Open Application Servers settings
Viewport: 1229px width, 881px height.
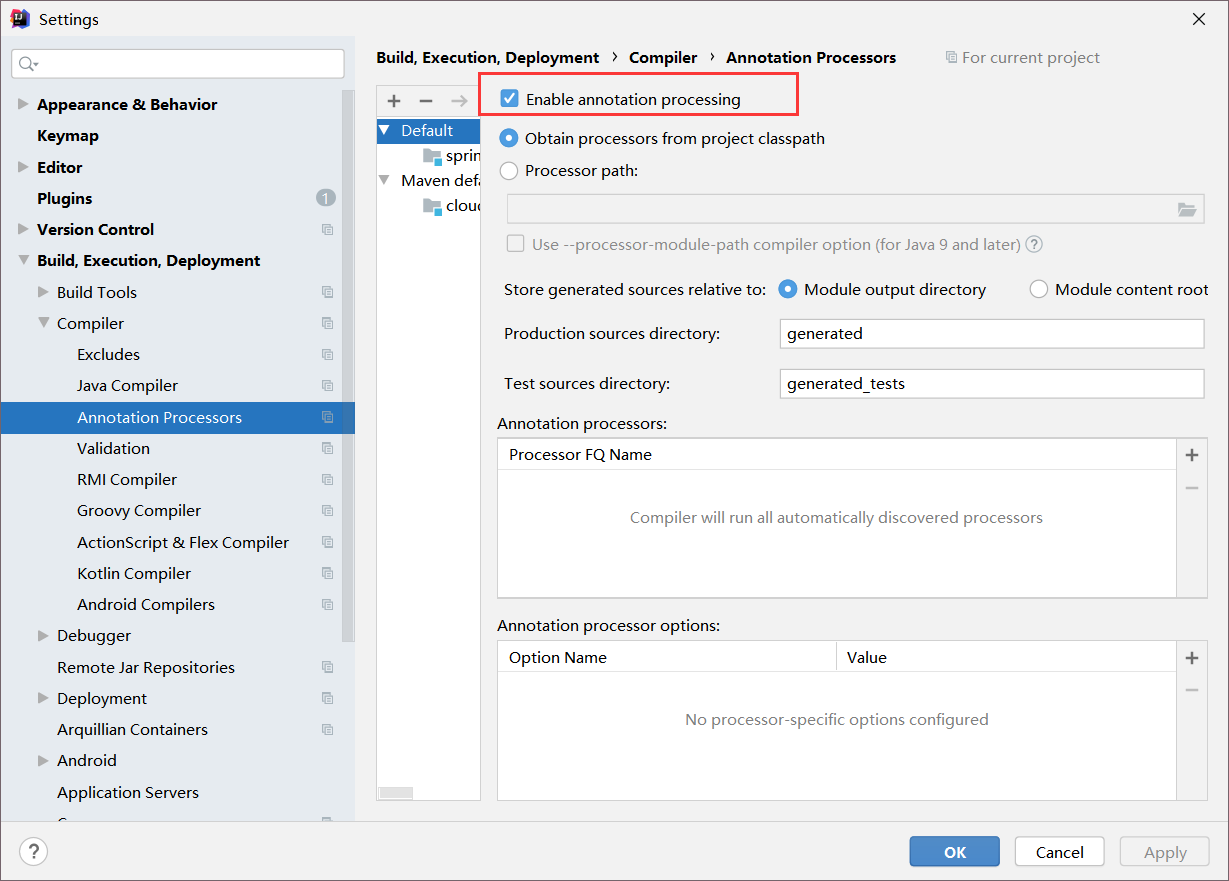click(x=128, y=793)
